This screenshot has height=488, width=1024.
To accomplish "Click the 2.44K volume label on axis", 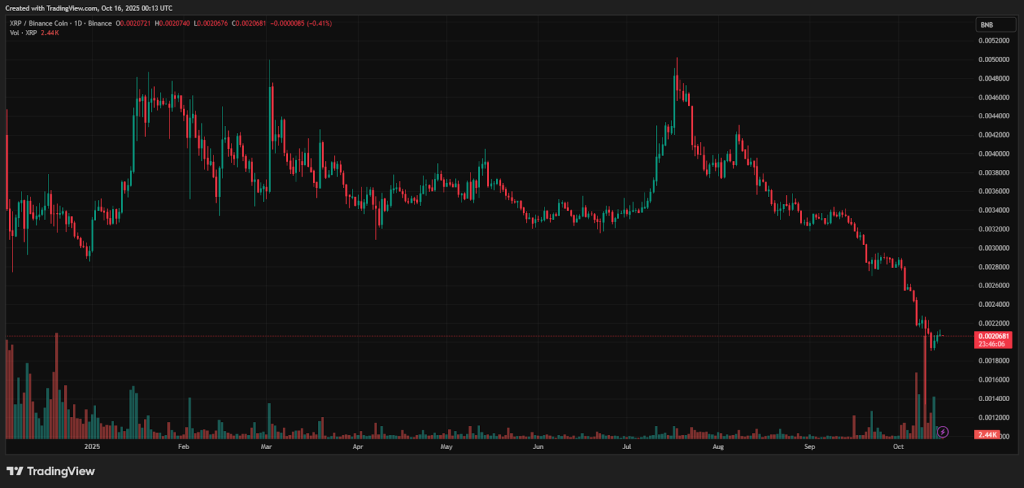I will (x=991, y=436).
